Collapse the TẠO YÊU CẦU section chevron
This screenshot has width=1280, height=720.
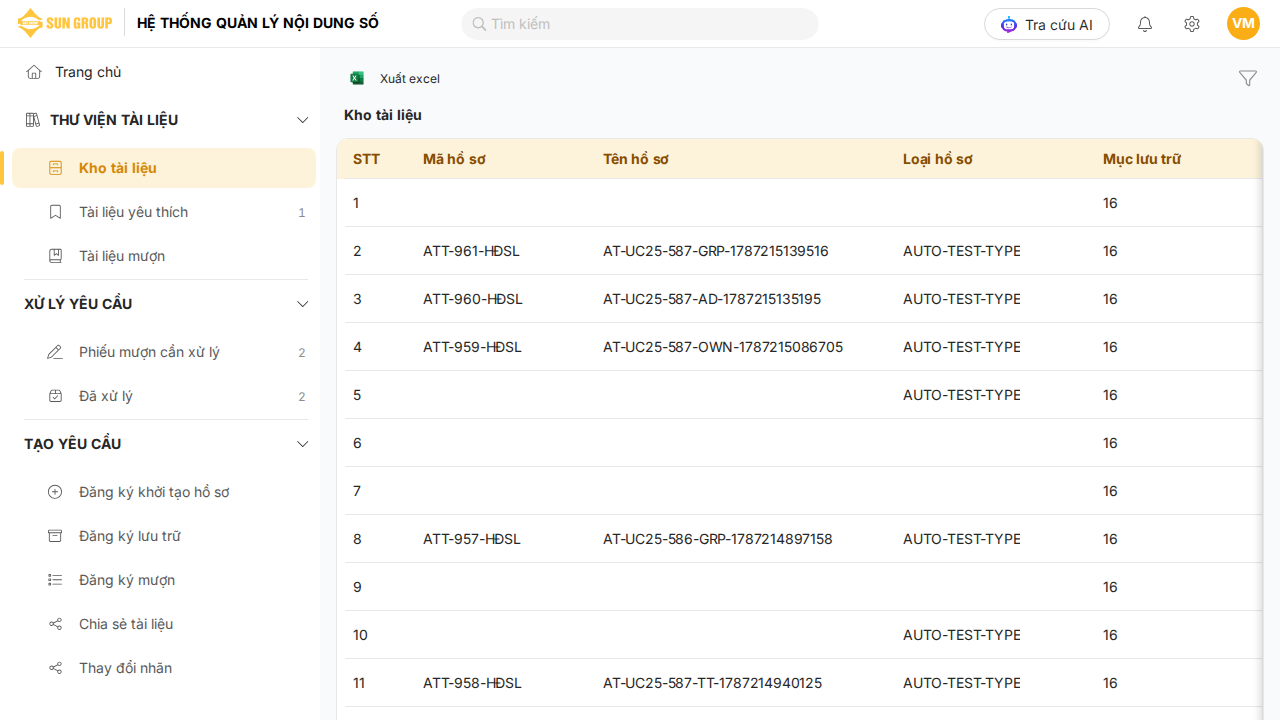(303, 444)
